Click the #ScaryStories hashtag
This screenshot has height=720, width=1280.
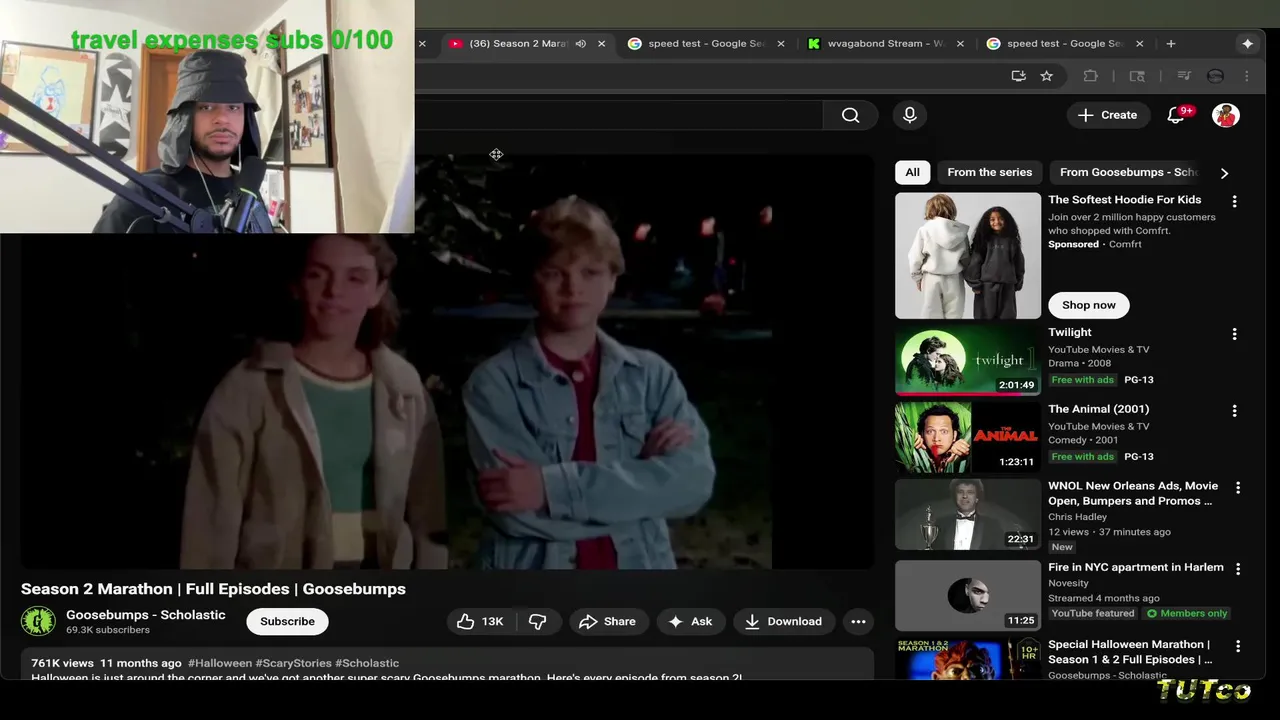[293, 663]
